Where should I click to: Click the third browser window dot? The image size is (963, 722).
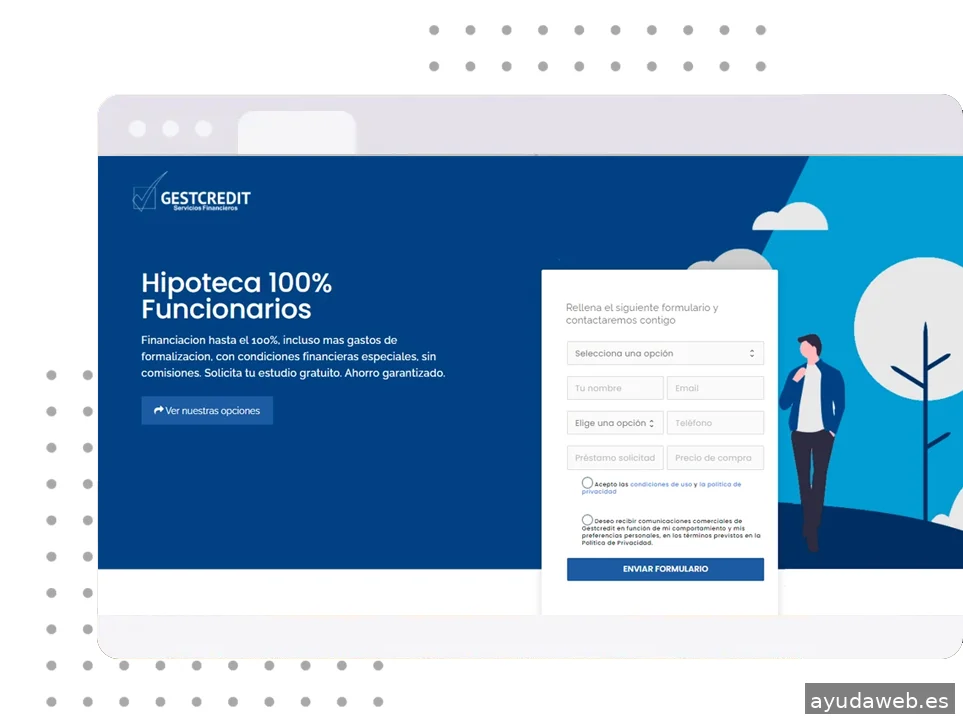coord(204,129)
